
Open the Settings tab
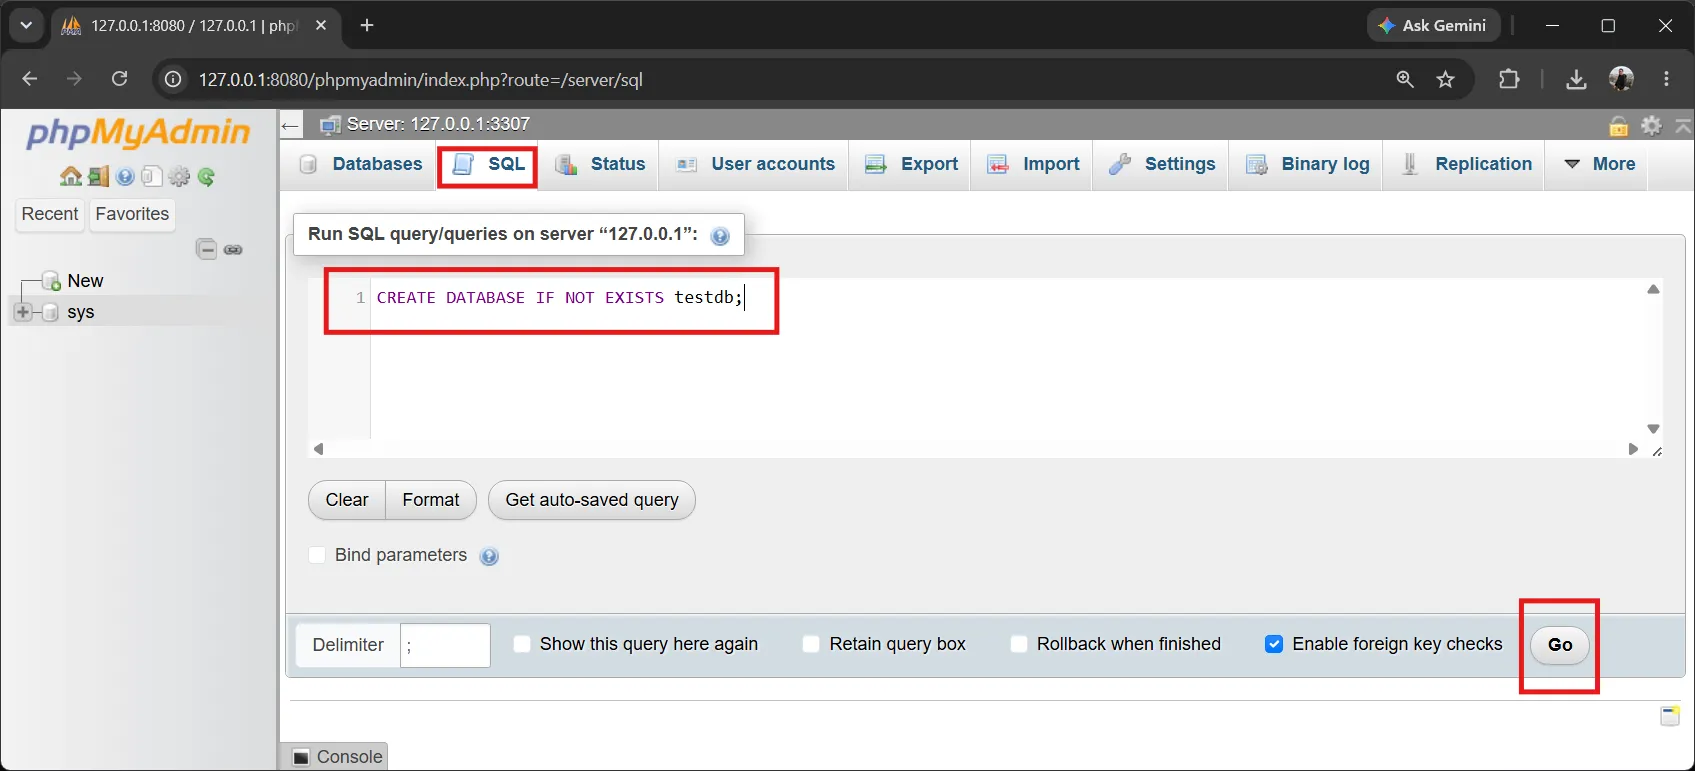(1161, 164)
